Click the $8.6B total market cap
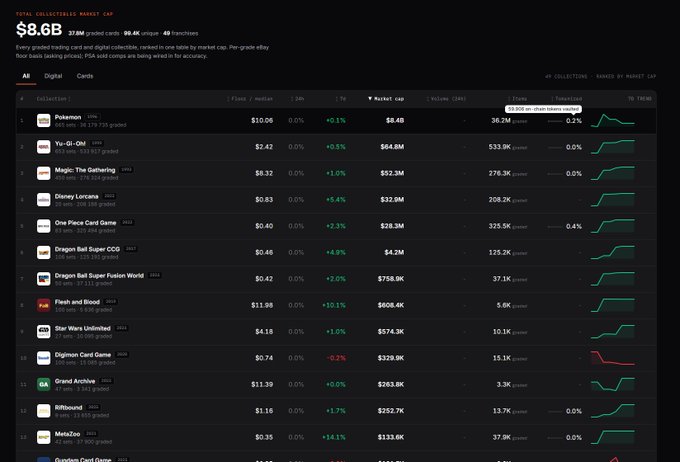680x462 pixels. tap(39, 29)
